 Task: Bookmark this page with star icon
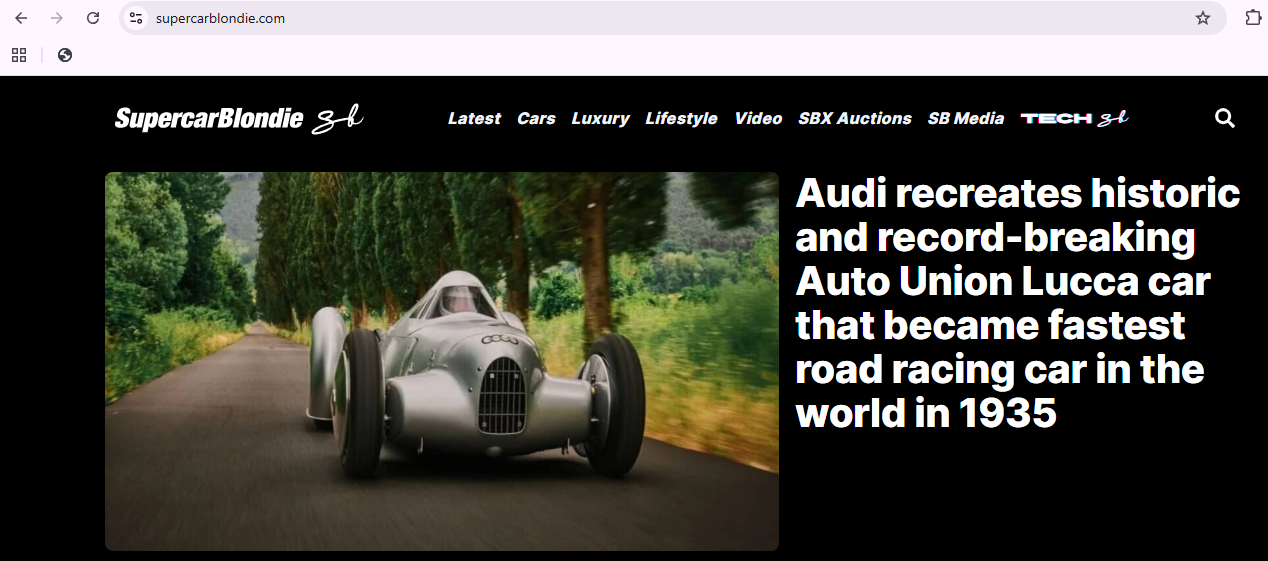point(1203,18)
